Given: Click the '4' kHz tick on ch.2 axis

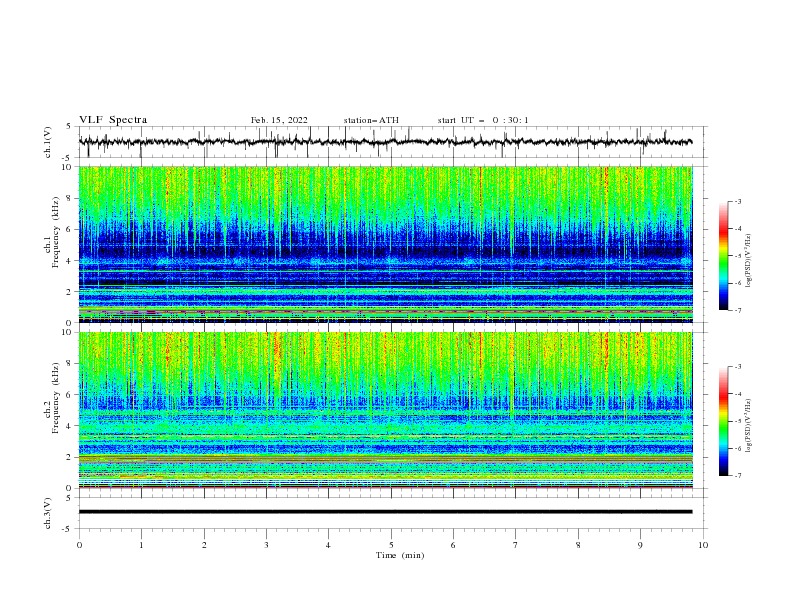Looking at the screenshot, I should click(70, 426).
